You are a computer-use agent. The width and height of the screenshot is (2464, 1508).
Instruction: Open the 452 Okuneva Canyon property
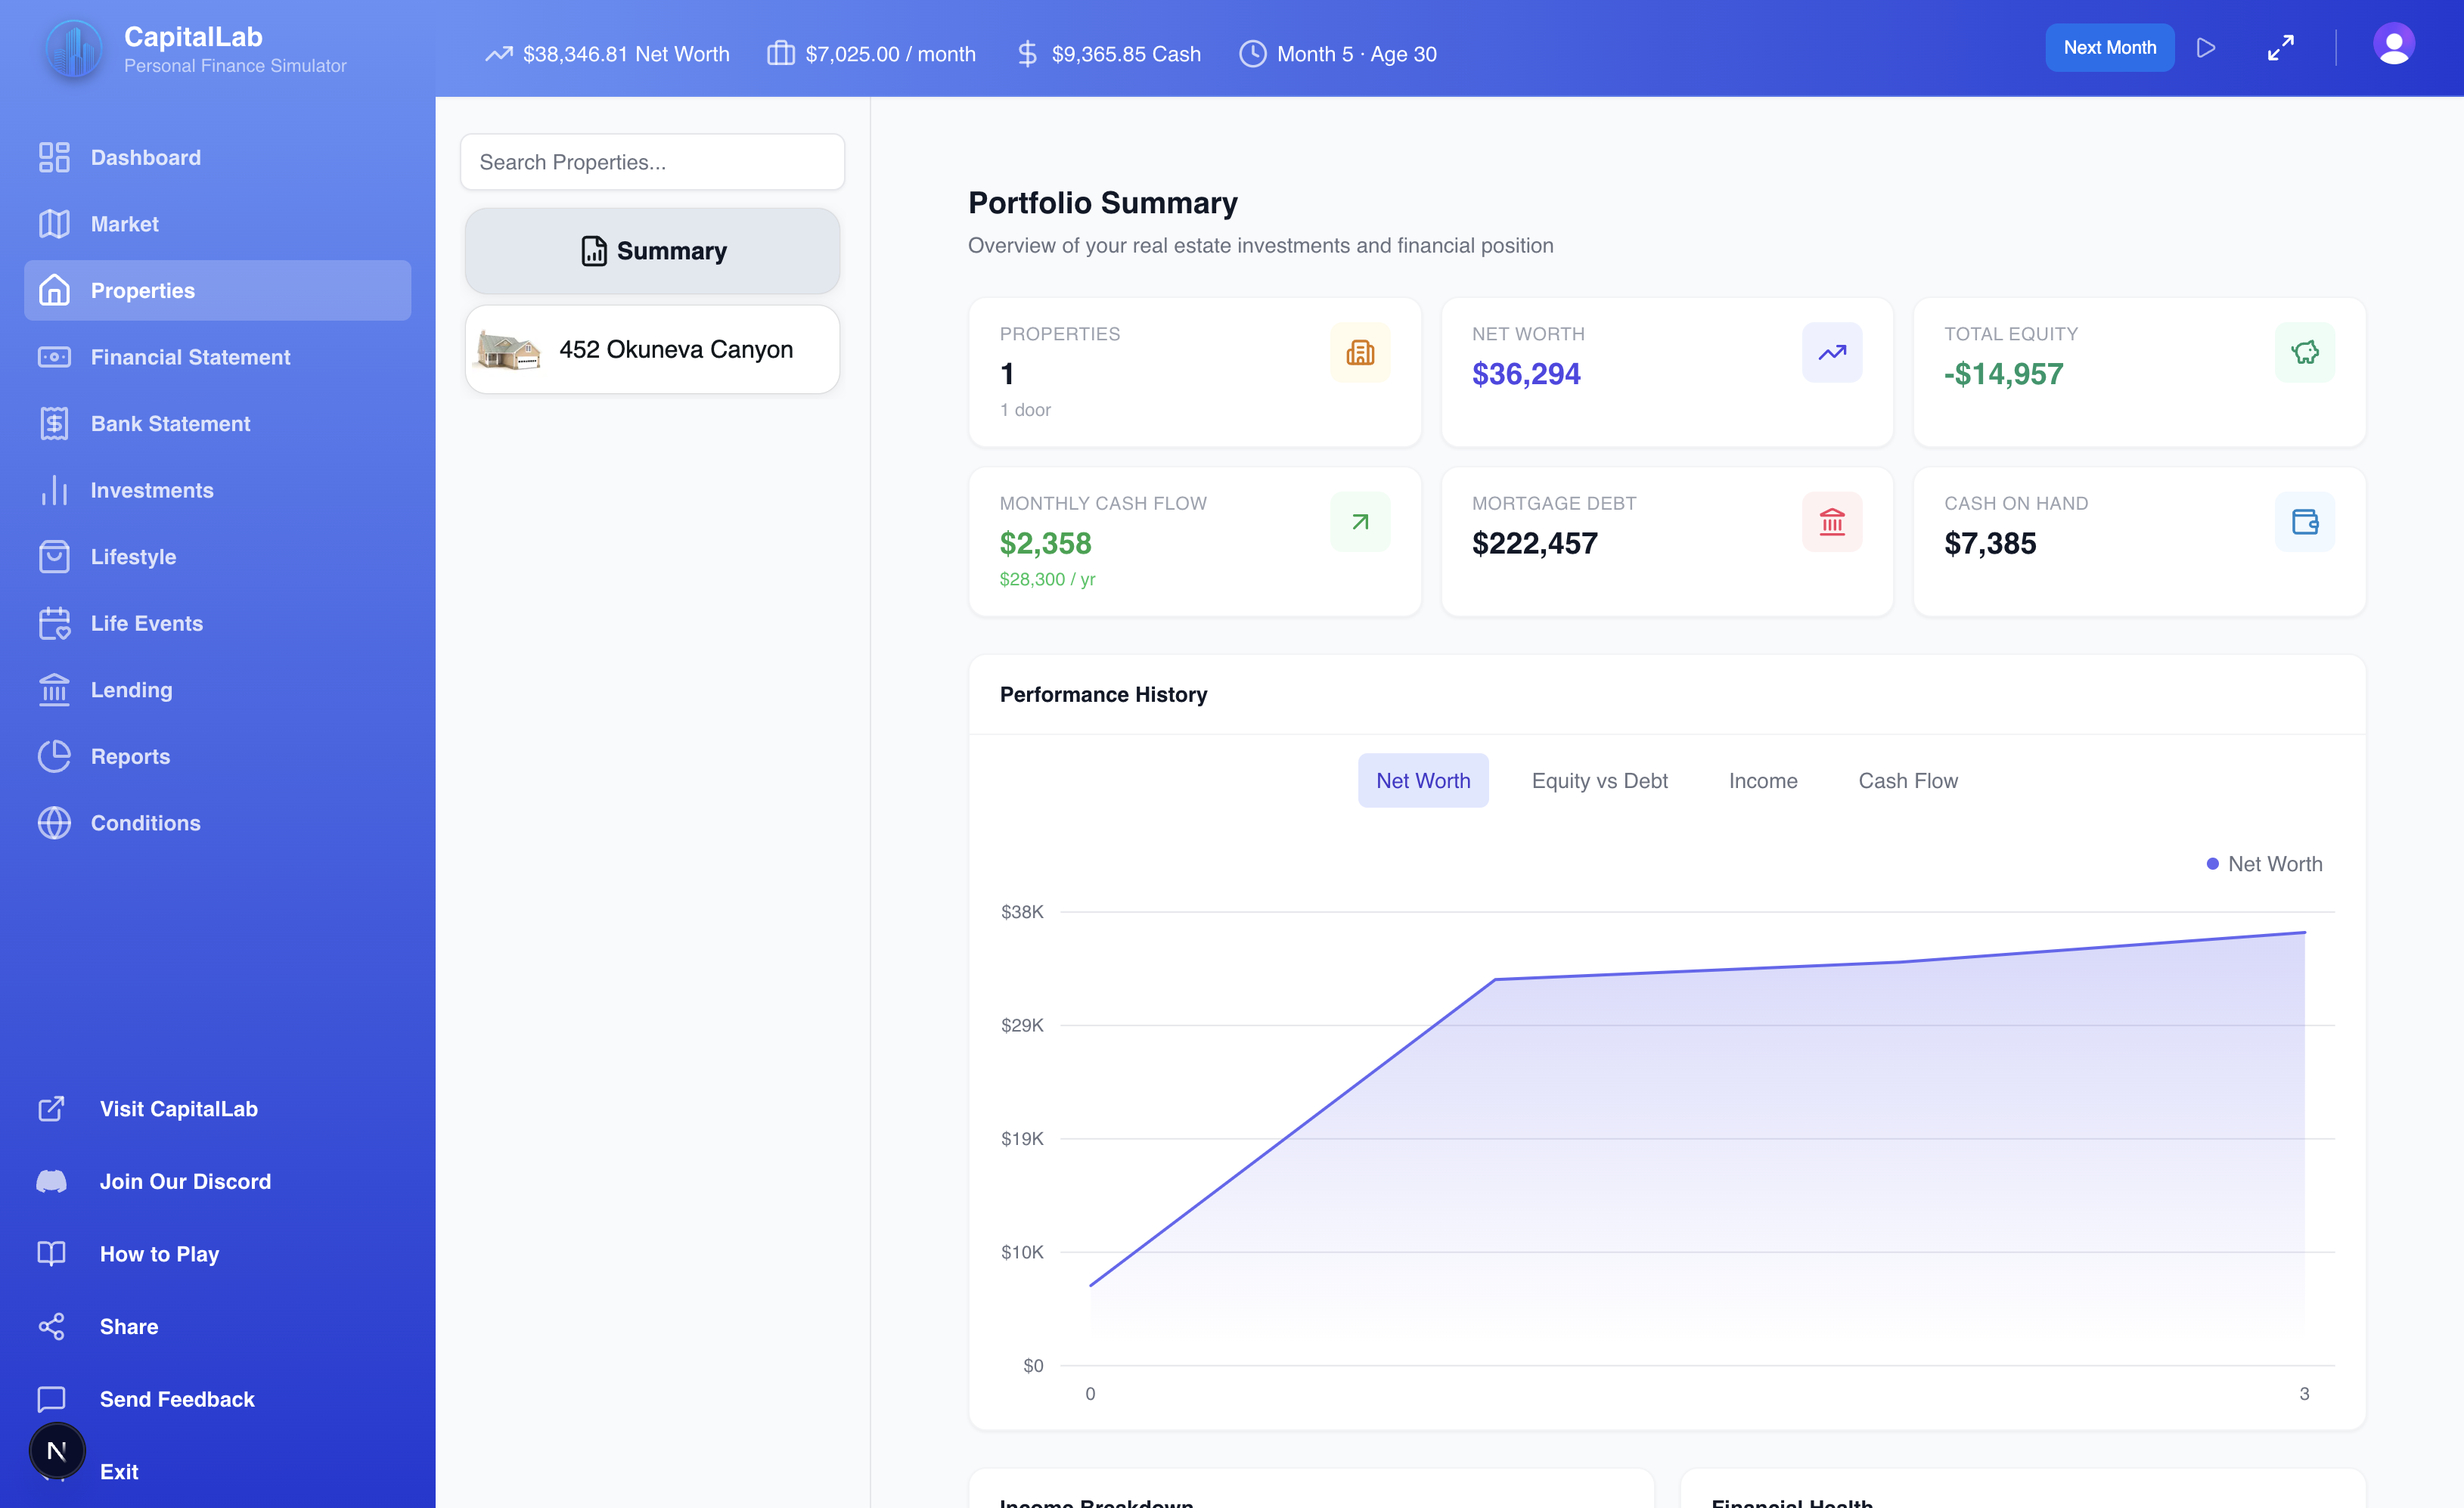click(x=652, y=349)
